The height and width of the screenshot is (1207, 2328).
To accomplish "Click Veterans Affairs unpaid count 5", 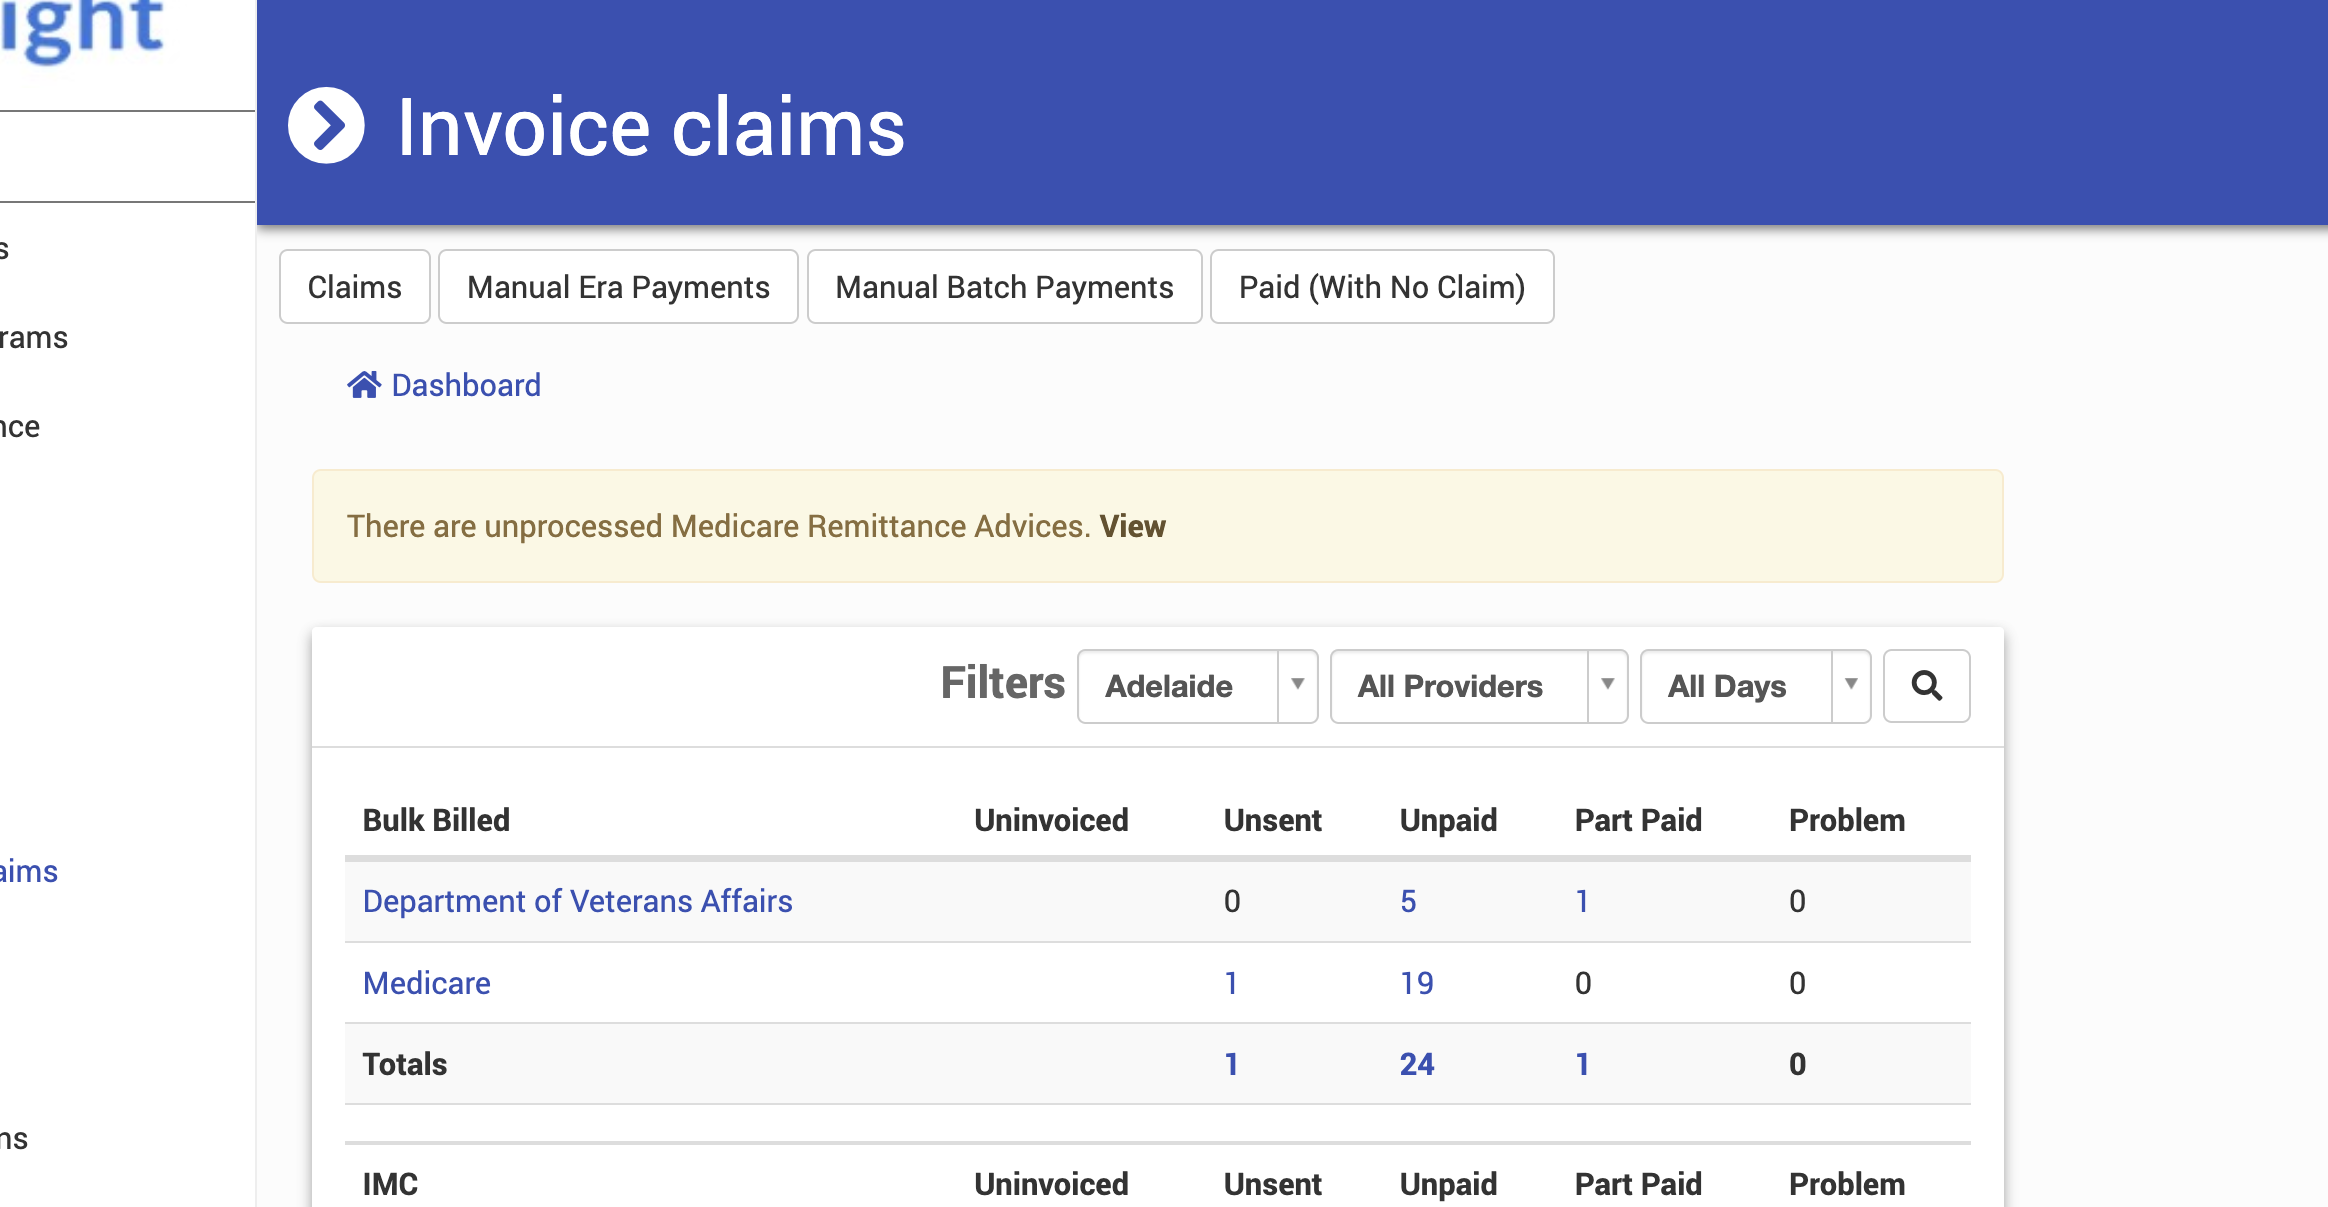I will (1408, 901).
